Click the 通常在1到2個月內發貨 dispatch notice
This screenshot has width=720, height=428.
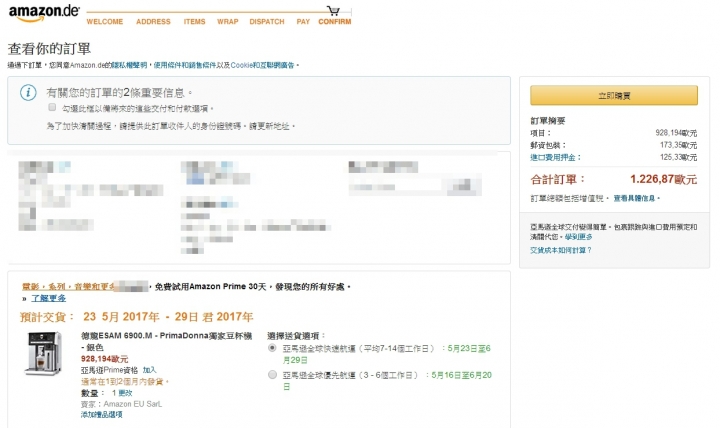pyautogui.click(x=125, y=382)
